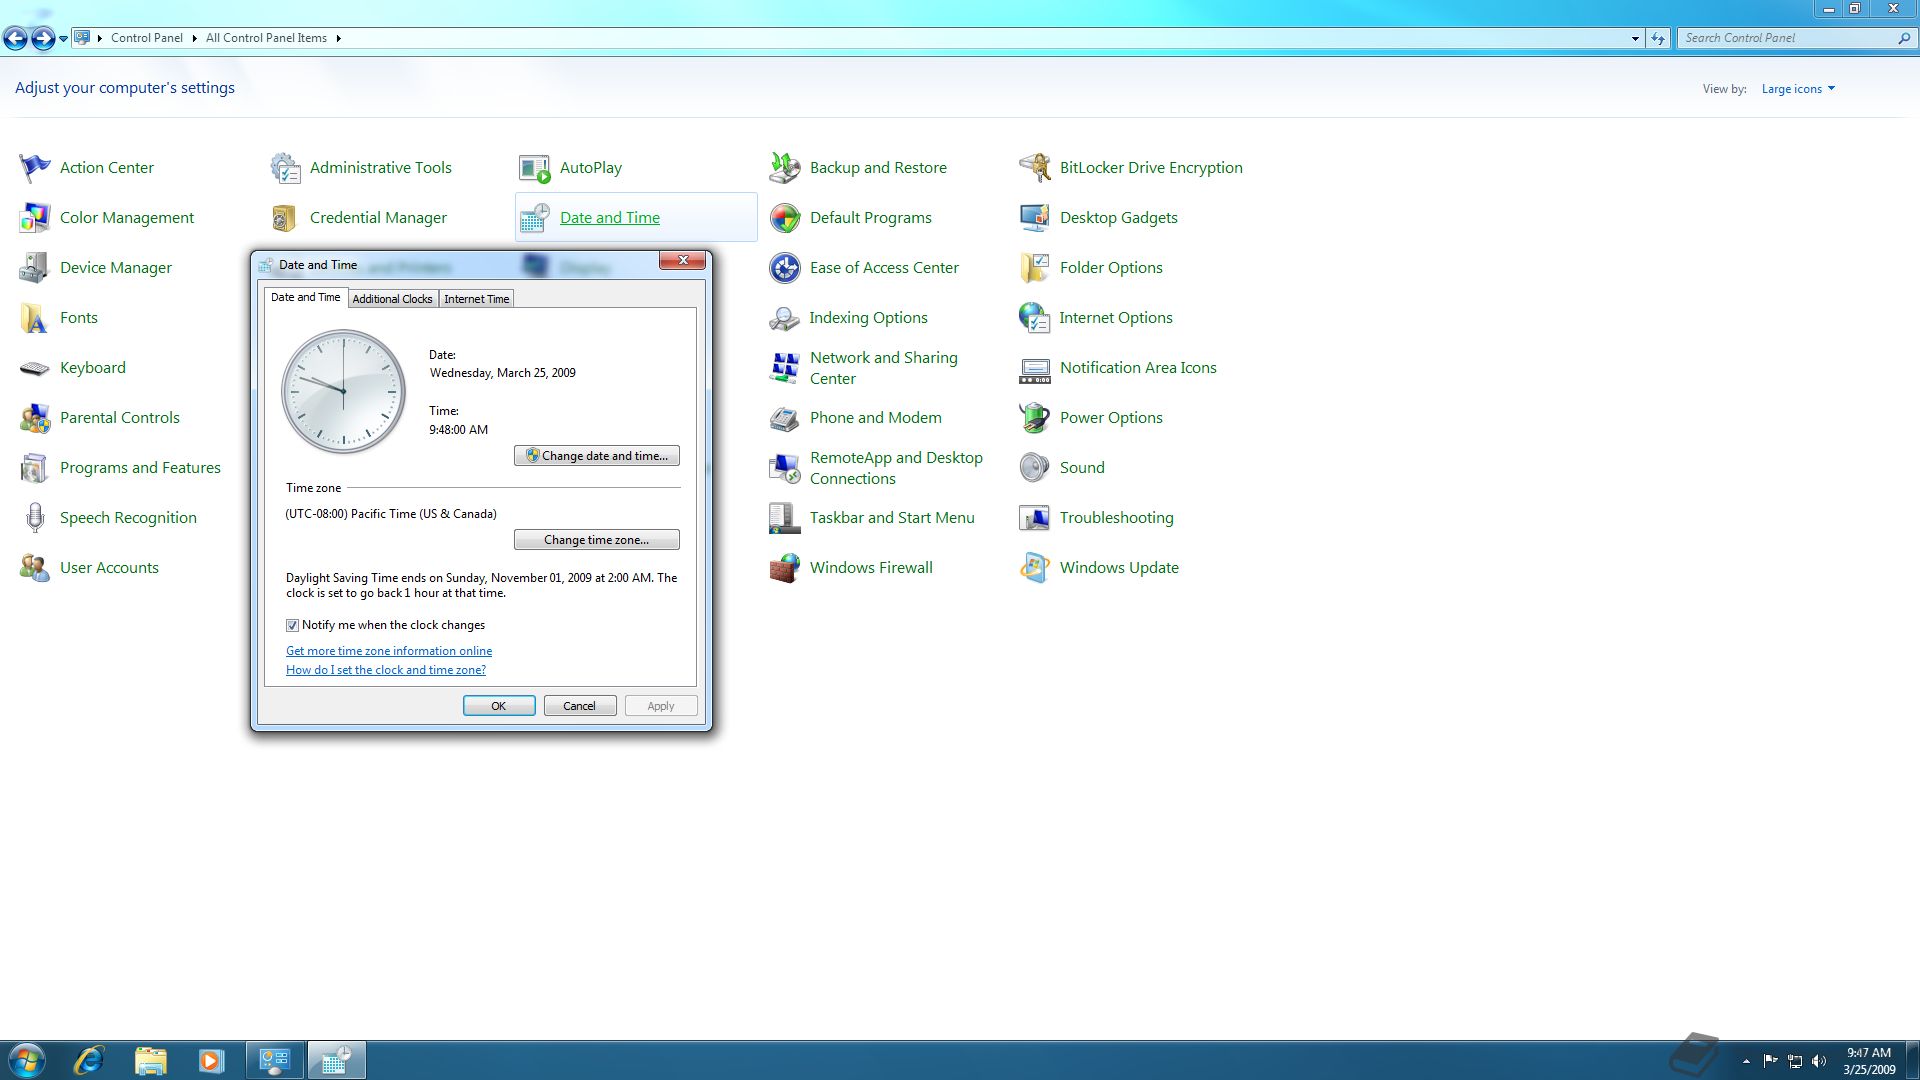Open the RemoteApp and Desktop Connections icon
Viewport: 1920px width, 1080px height.
(785, 468)
